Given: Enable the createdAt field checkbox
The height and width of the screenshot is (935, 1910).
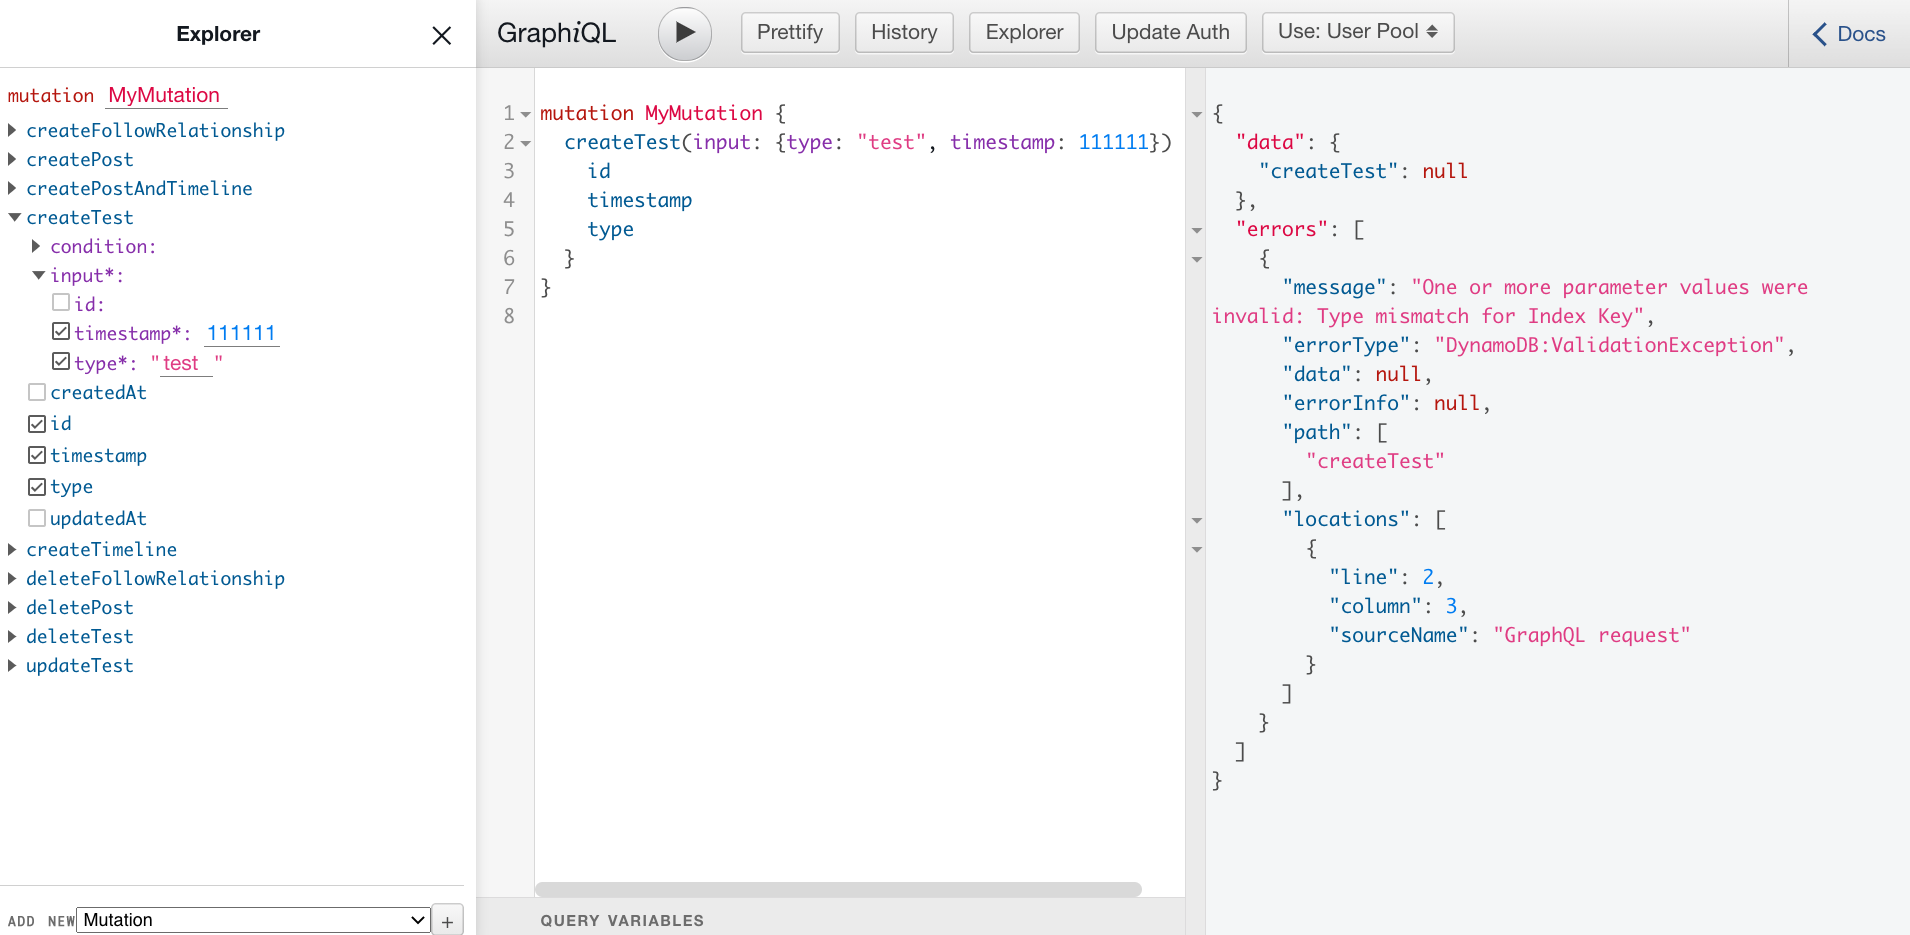Looking at the screenshot, I should click(37, 392).
